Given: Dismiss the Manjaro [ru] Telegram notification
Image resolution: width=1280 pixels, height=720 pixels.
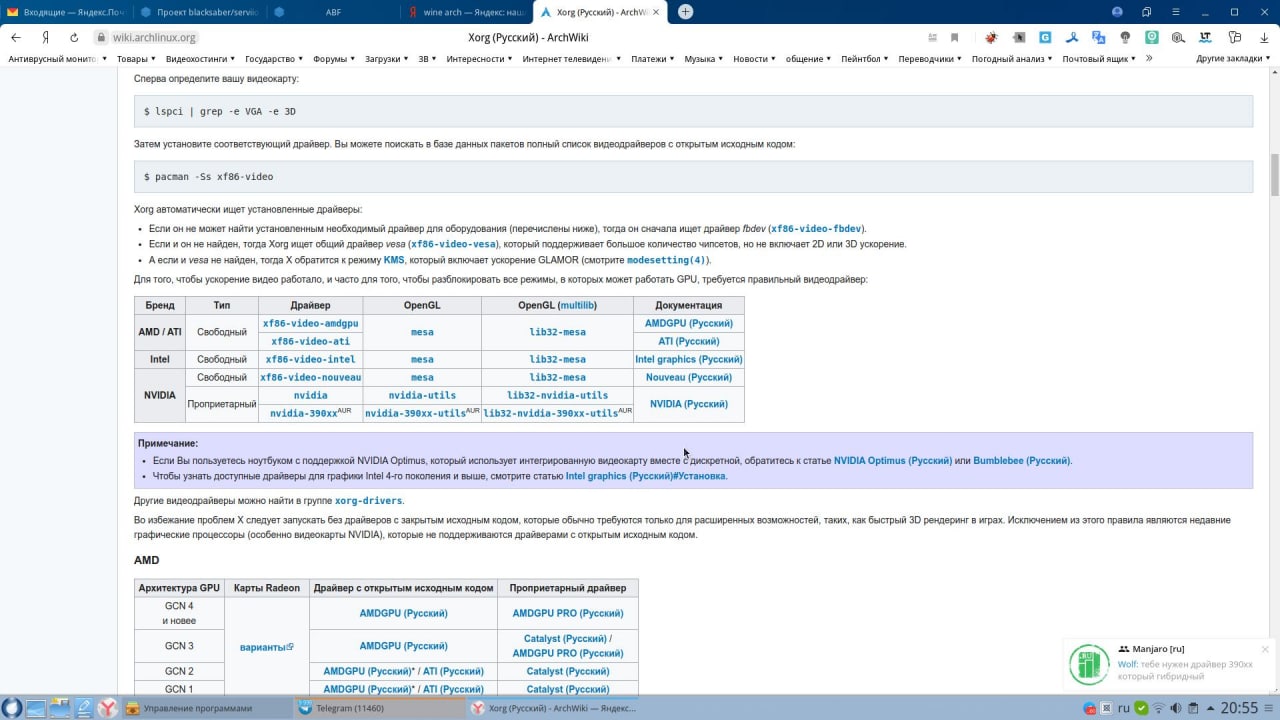Looking at the screenshot, I should [x=1265, y=649].
